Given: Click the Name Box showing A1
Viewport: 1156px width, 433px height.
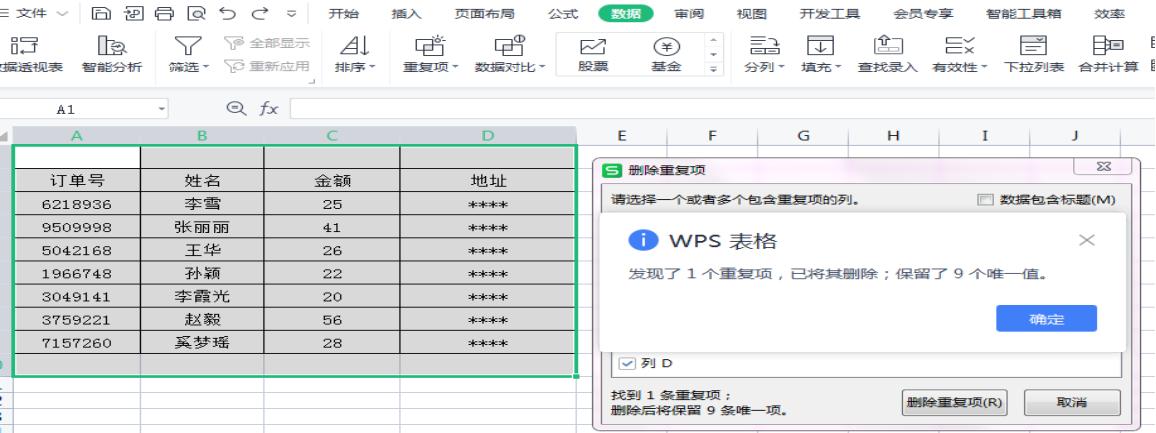Looking at the screenshot, I should tap(83, 109).
